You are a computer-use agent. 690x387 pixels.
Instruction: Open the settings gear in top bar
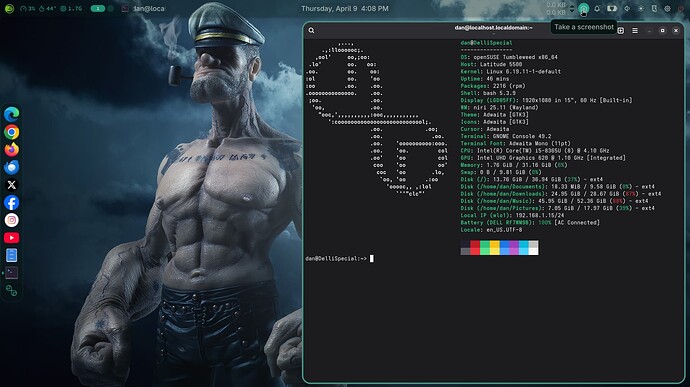point(668,8)
